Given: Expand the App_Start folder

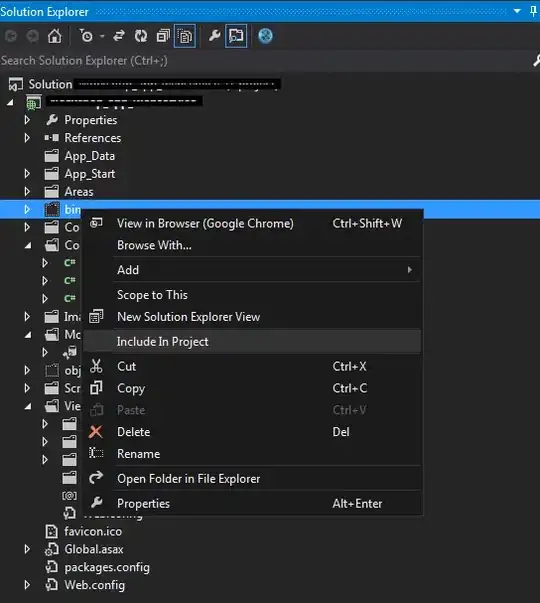Looking at the screenshot, I should click(27, 174).
